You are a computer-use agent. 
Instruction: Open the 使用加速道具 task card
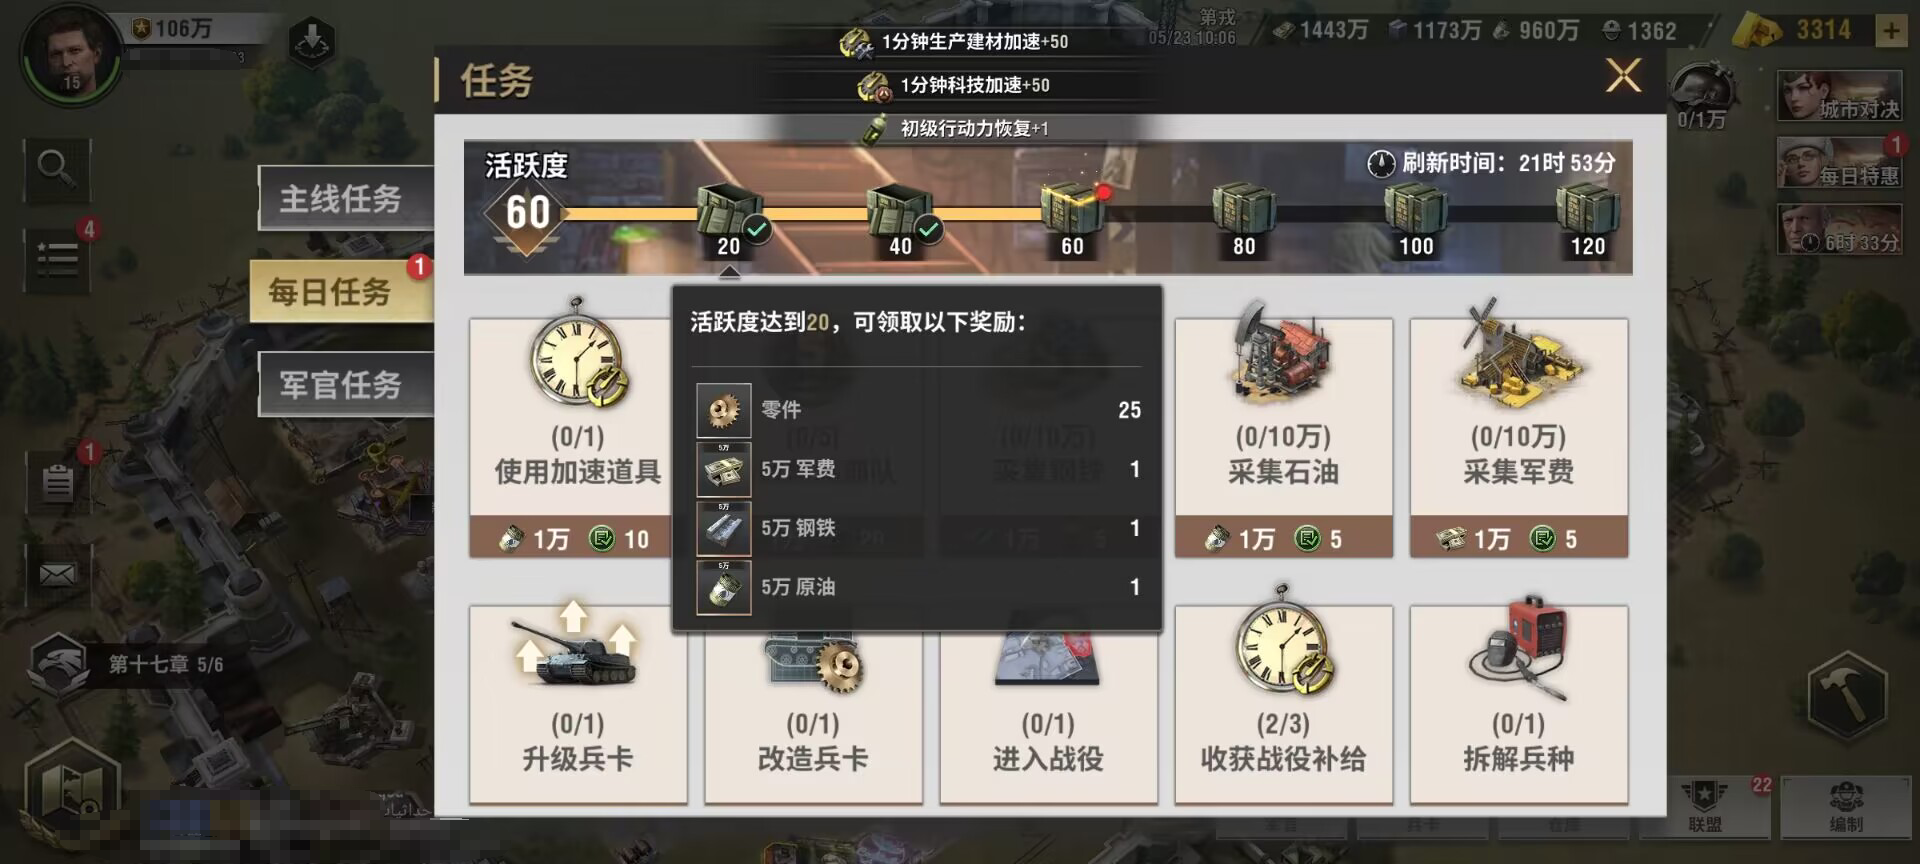577,437
